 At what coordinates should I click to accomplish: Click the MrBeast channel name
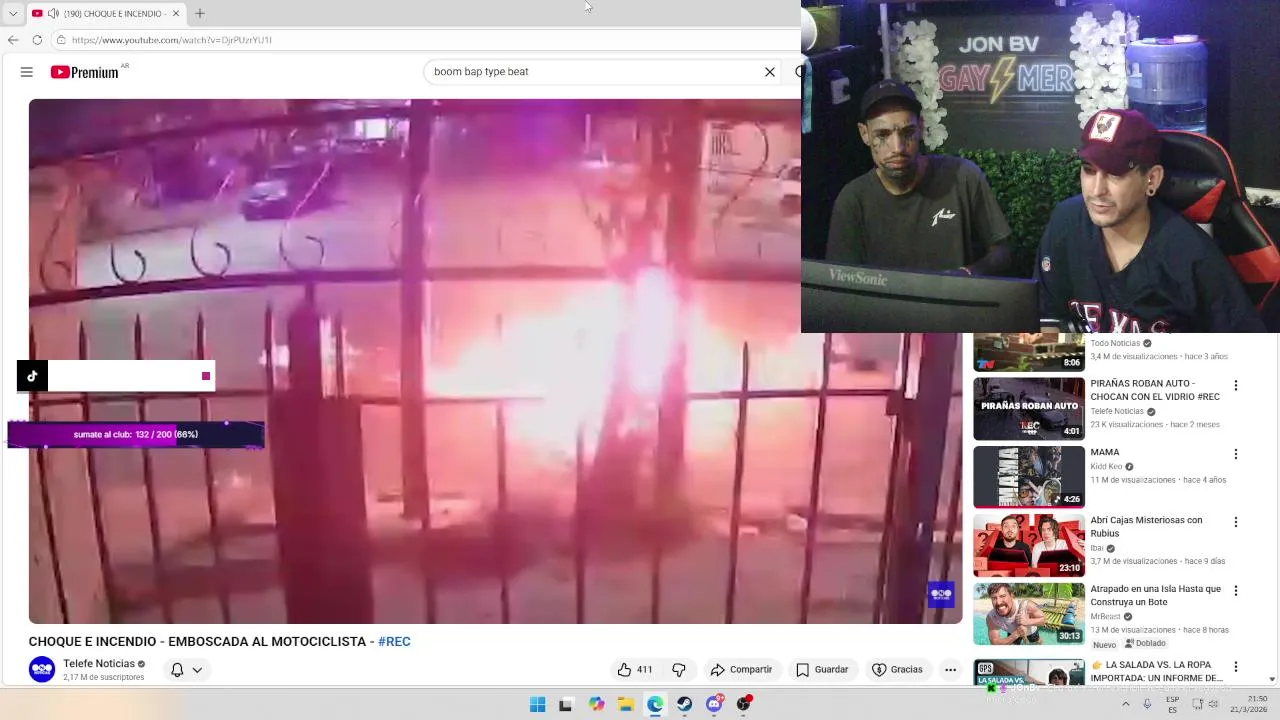[1105, 617]
